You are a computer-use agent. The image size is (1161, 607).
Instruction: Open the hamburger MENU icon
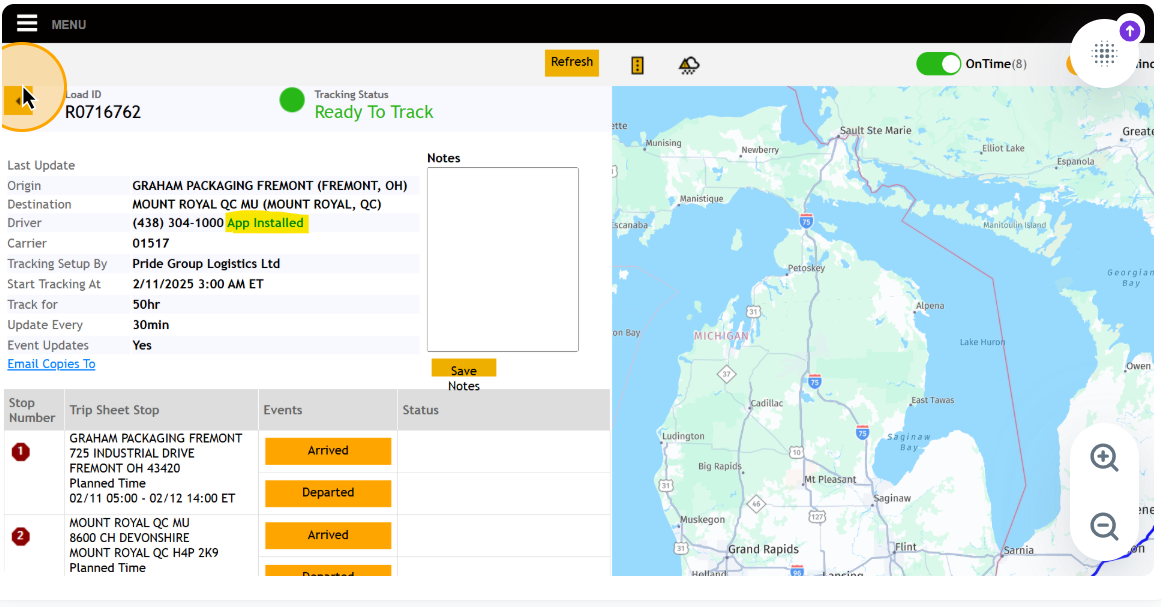[x=27, y=23]
